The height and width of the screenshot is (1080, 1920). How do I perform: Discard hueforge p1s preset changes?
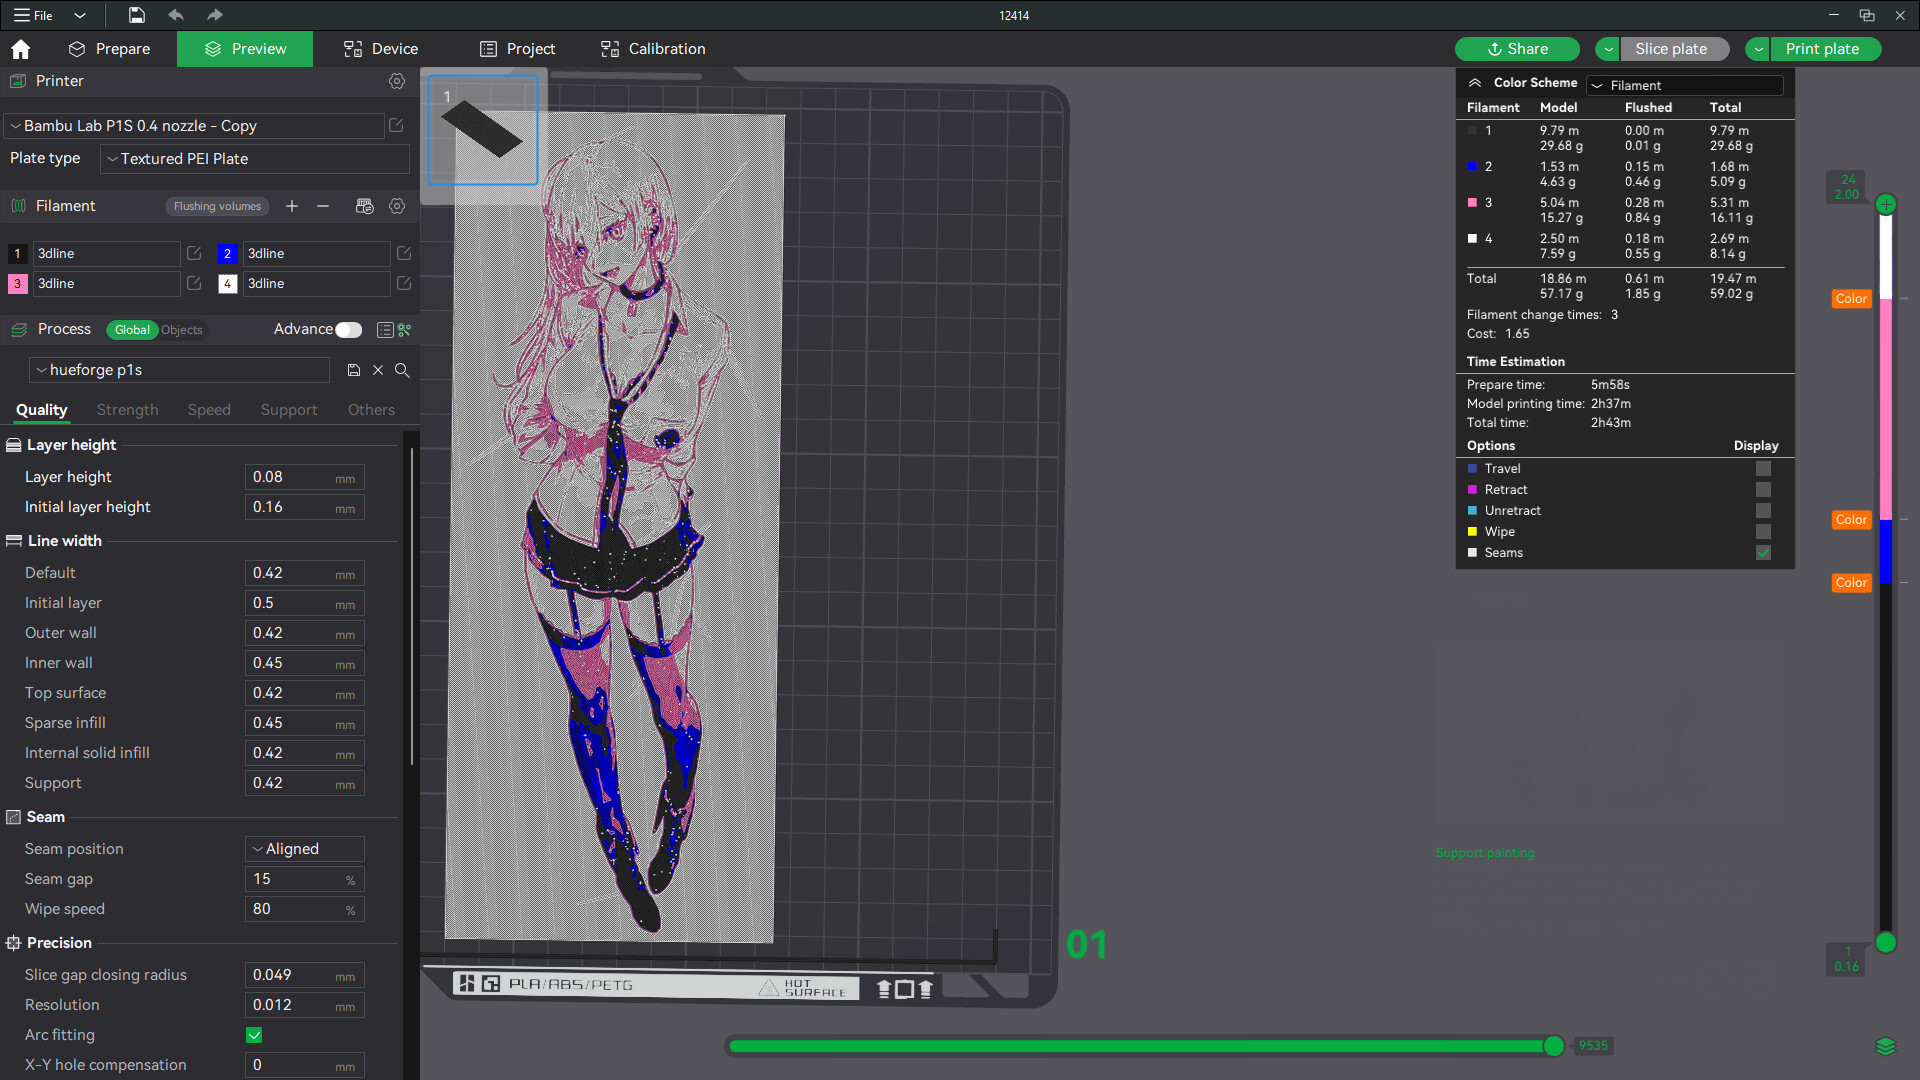coord(378,370)
